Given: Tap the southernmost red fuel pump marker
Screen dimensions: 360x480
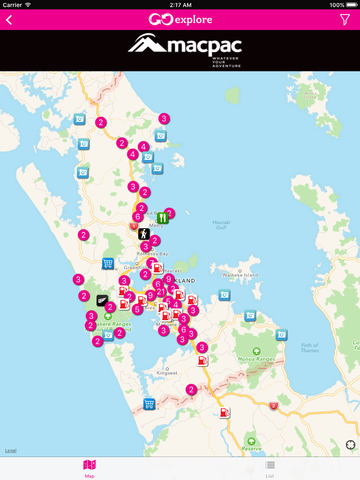Looking at the screenshot, I should point(225,412).
